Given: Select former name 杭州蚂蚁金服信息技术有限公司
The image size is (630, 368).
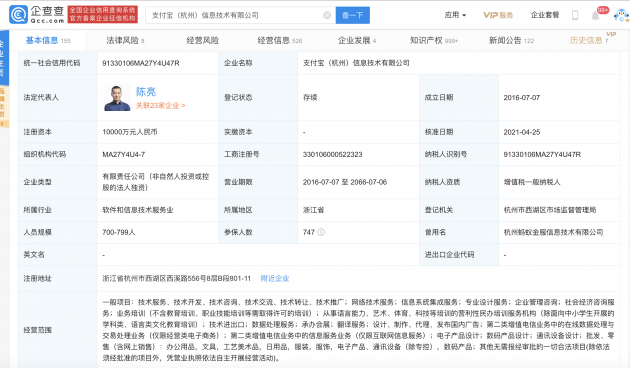Looking at the screenshot, I should pyautogui.click(x=553, y=232).
